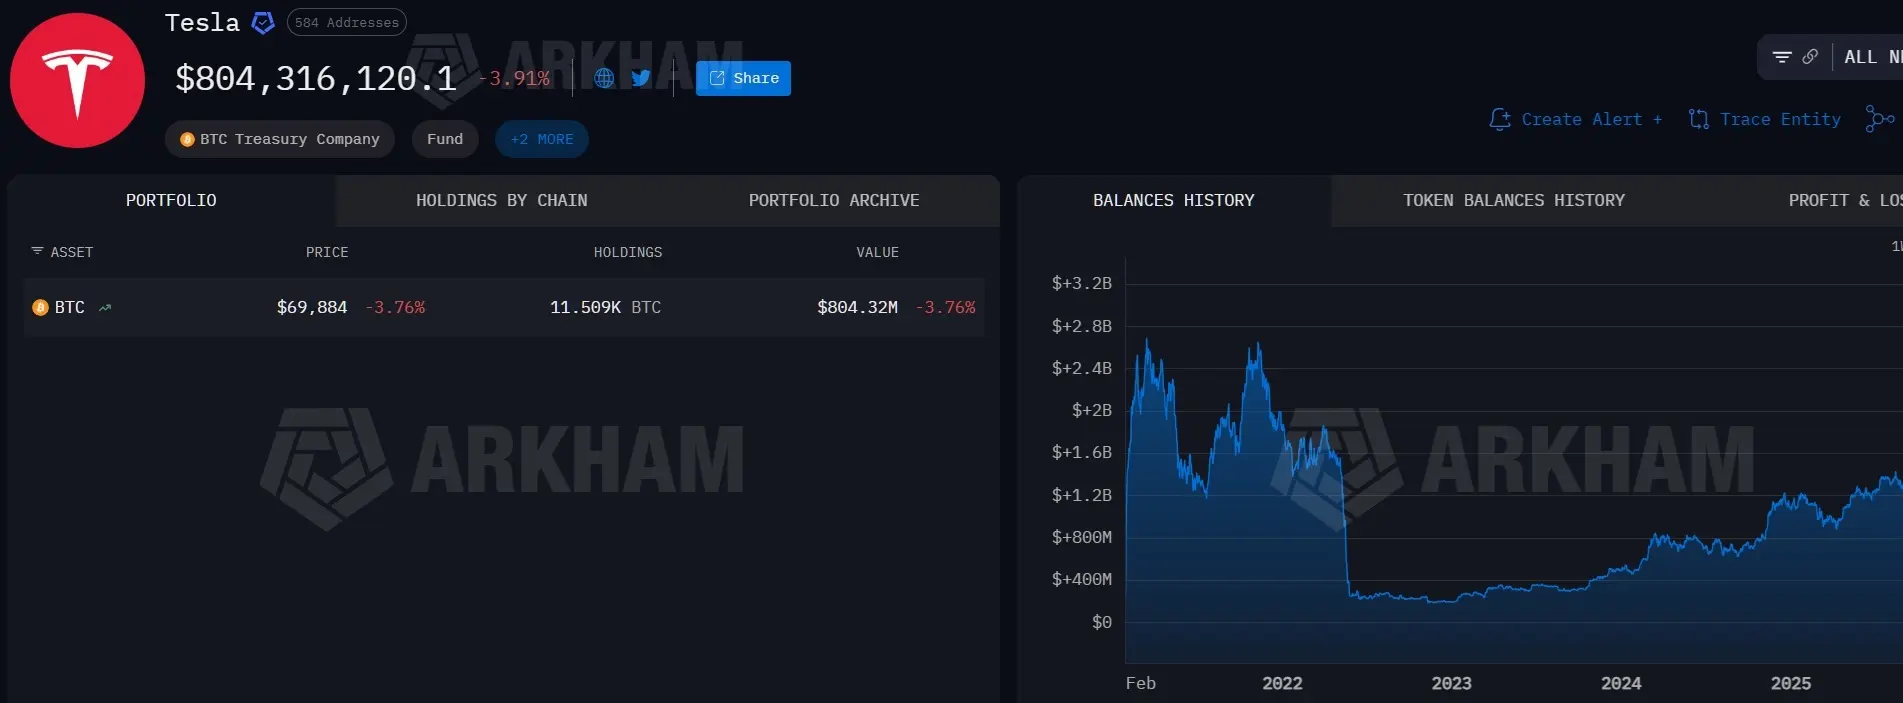Click the Tesla logo avatar
The width and height of the screenshot is (1903, 703).
click(77, 81)
